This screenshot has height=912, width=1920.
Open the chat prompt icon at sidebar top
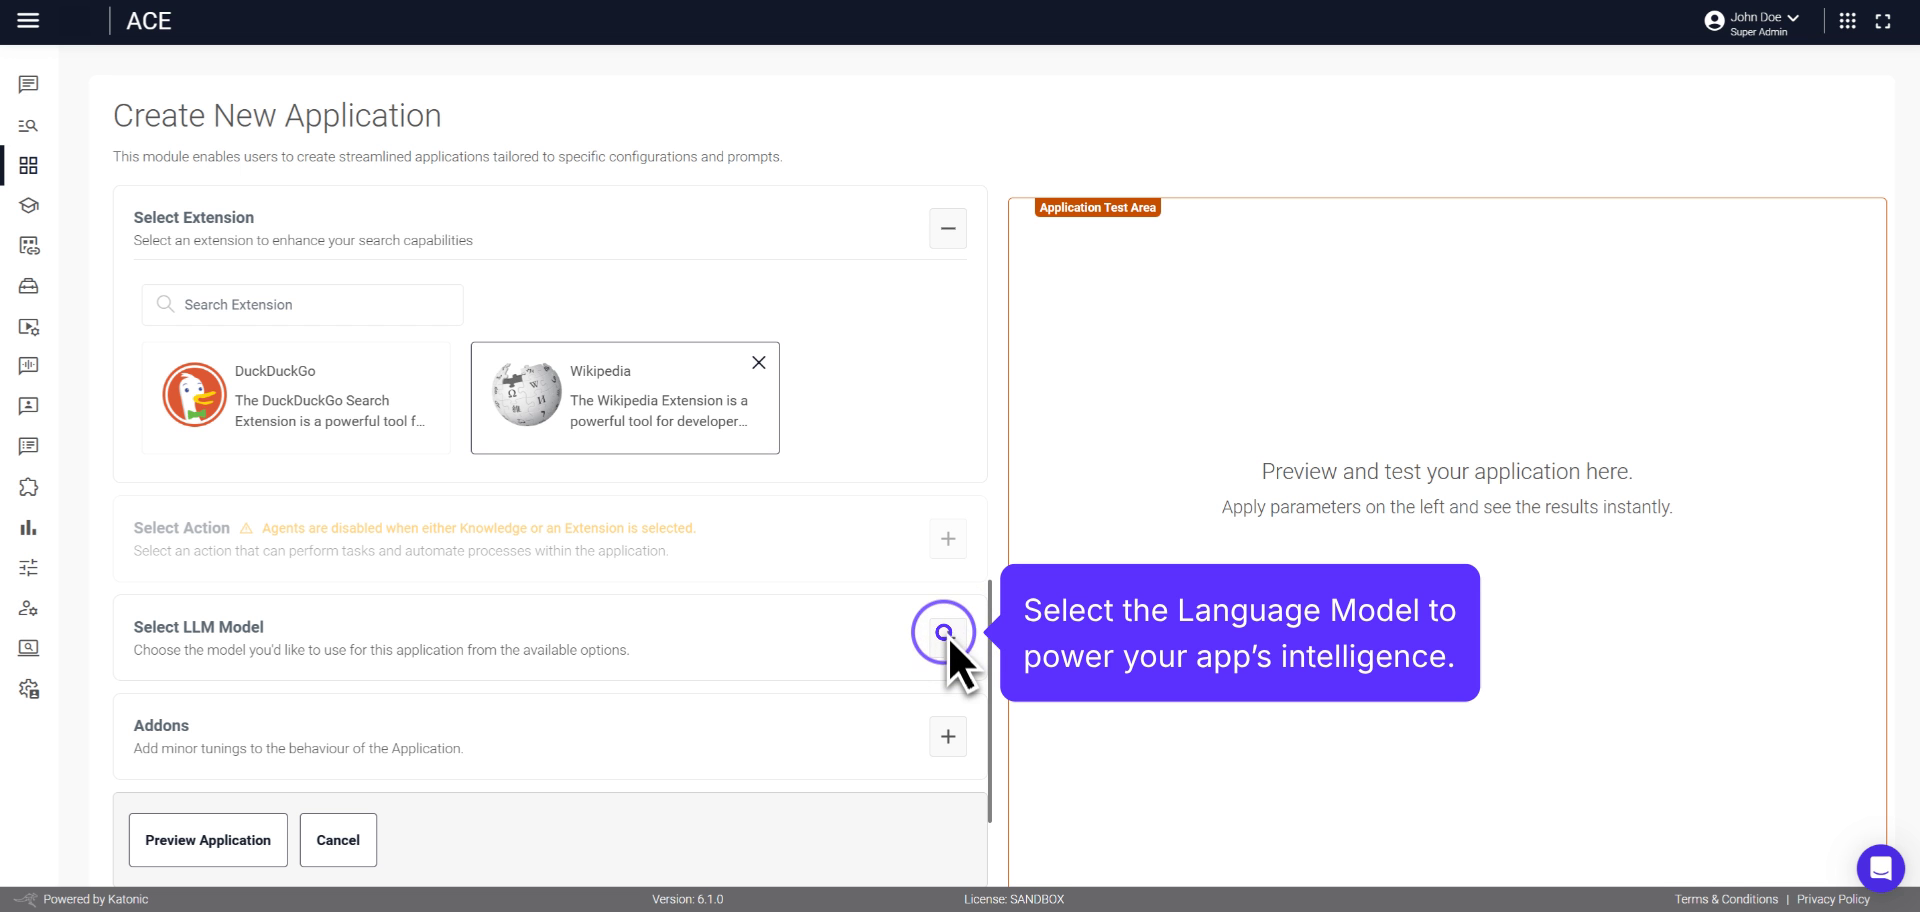pos(28,84)
